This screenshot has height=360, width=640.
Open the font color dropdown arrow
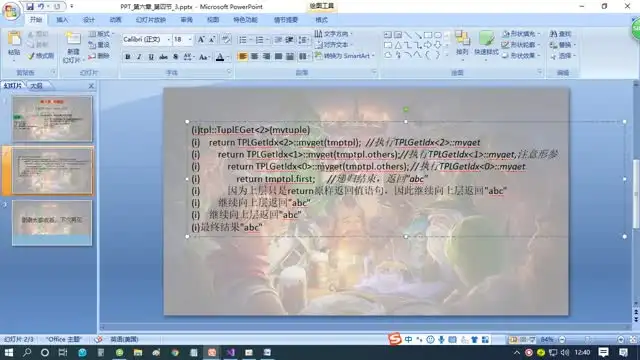[228, 57]
